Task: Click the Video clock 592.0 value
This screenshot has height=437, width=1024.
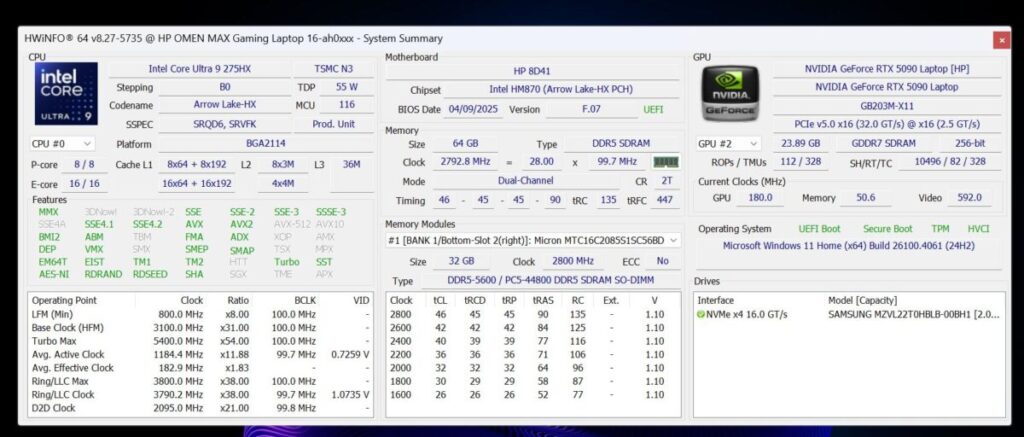Action: coord(968,197)
